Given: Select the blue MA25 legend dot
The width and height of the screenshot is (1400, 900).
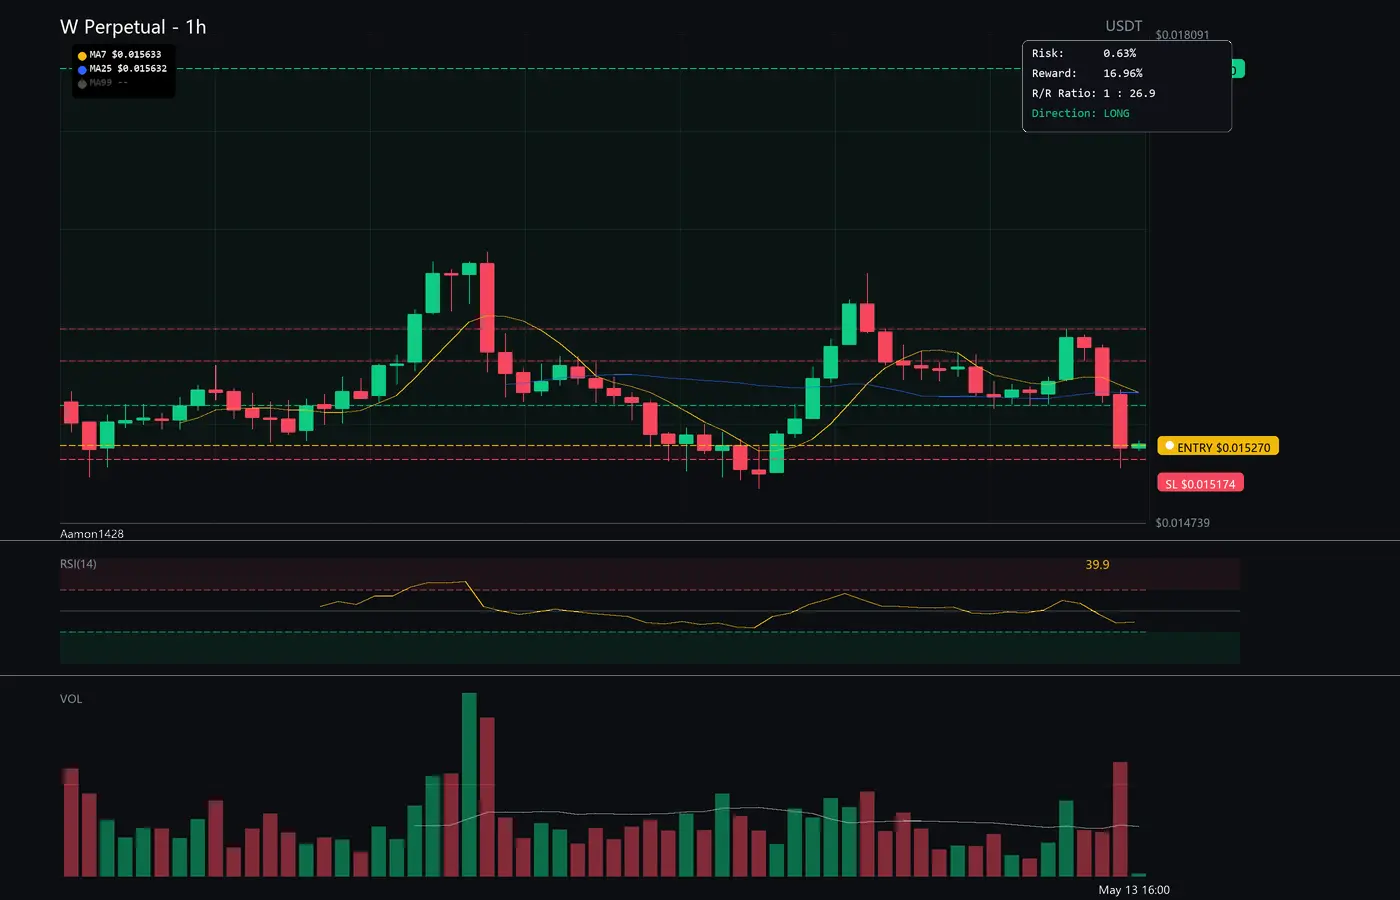Looking at the screenshot, I should 82,70.
